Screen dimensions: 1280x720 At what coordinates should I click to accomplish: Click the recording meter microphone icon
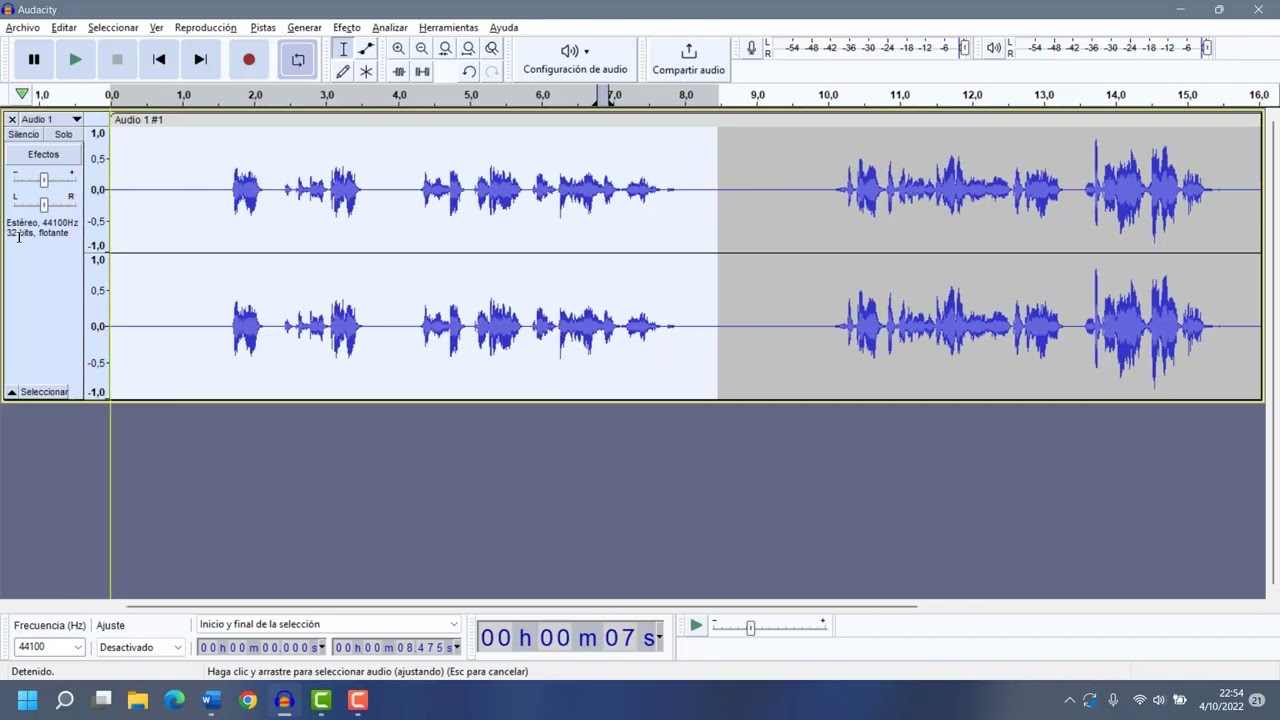coord(751,48)
